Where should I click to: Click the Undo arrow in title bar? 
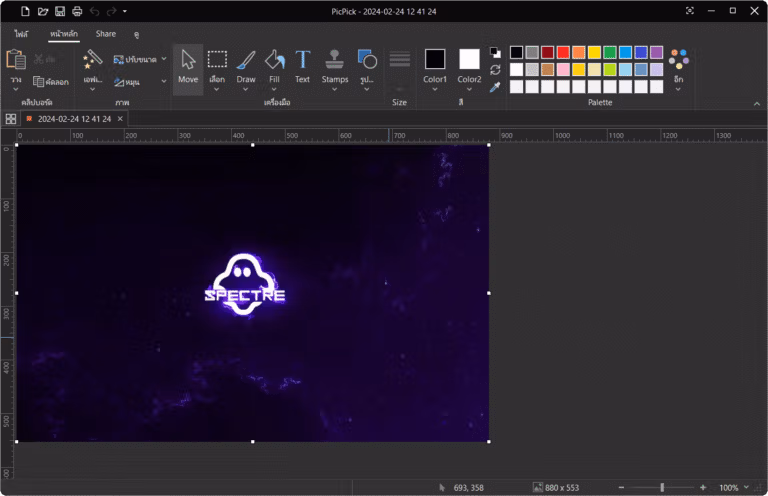95,11
